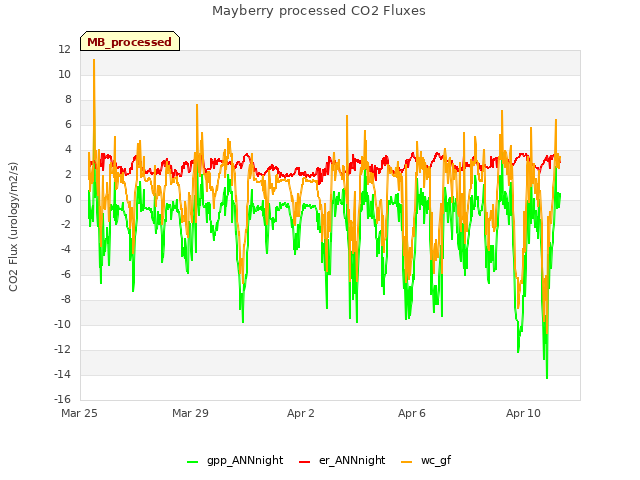Click the -10 y-axis tick label
This screenshot has height=480, width=640.
pos(62,324)
